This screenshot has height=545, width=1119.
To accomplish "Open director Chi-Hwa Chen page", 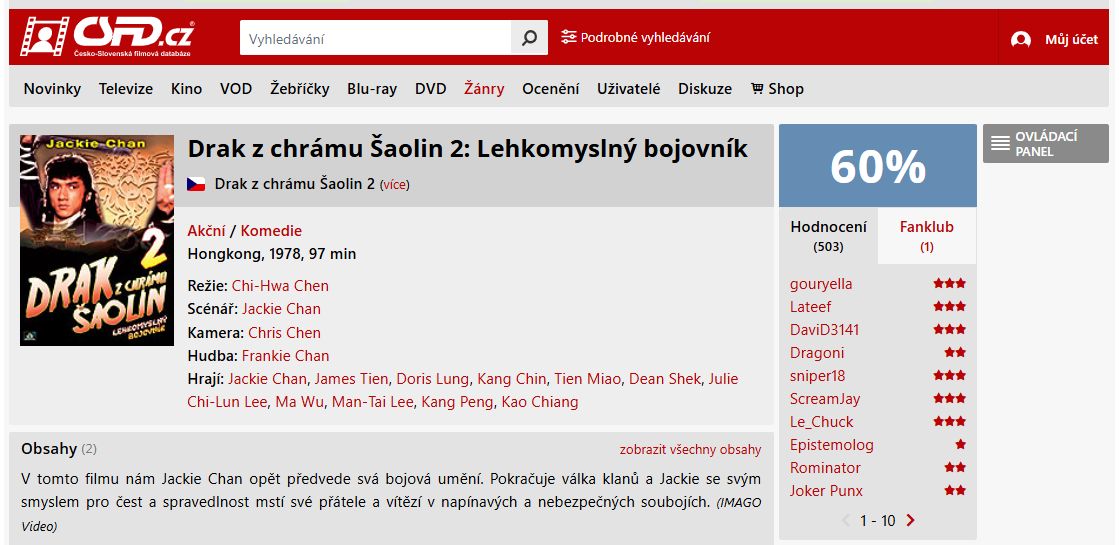I will click(280, 286).
